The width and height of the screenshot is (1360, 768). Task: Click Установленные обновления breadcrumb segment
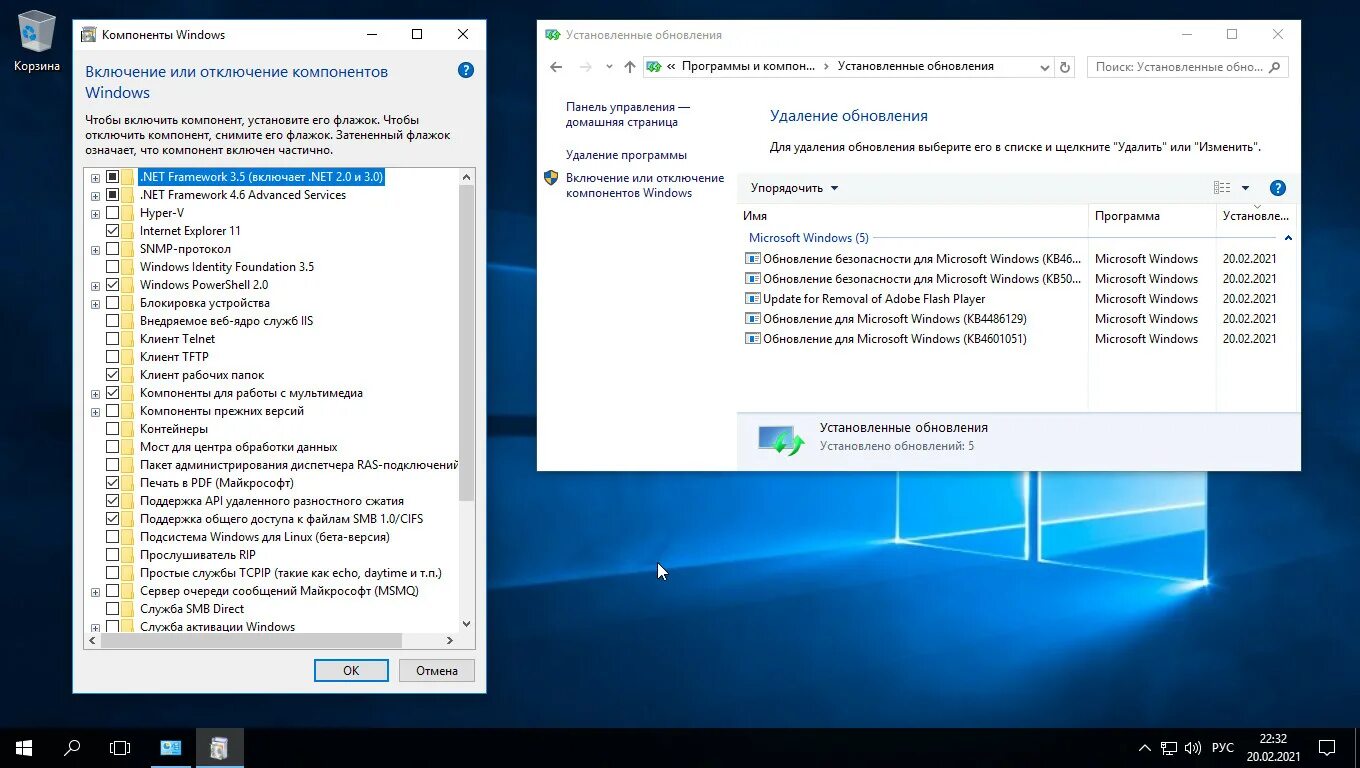click(916, 67)
